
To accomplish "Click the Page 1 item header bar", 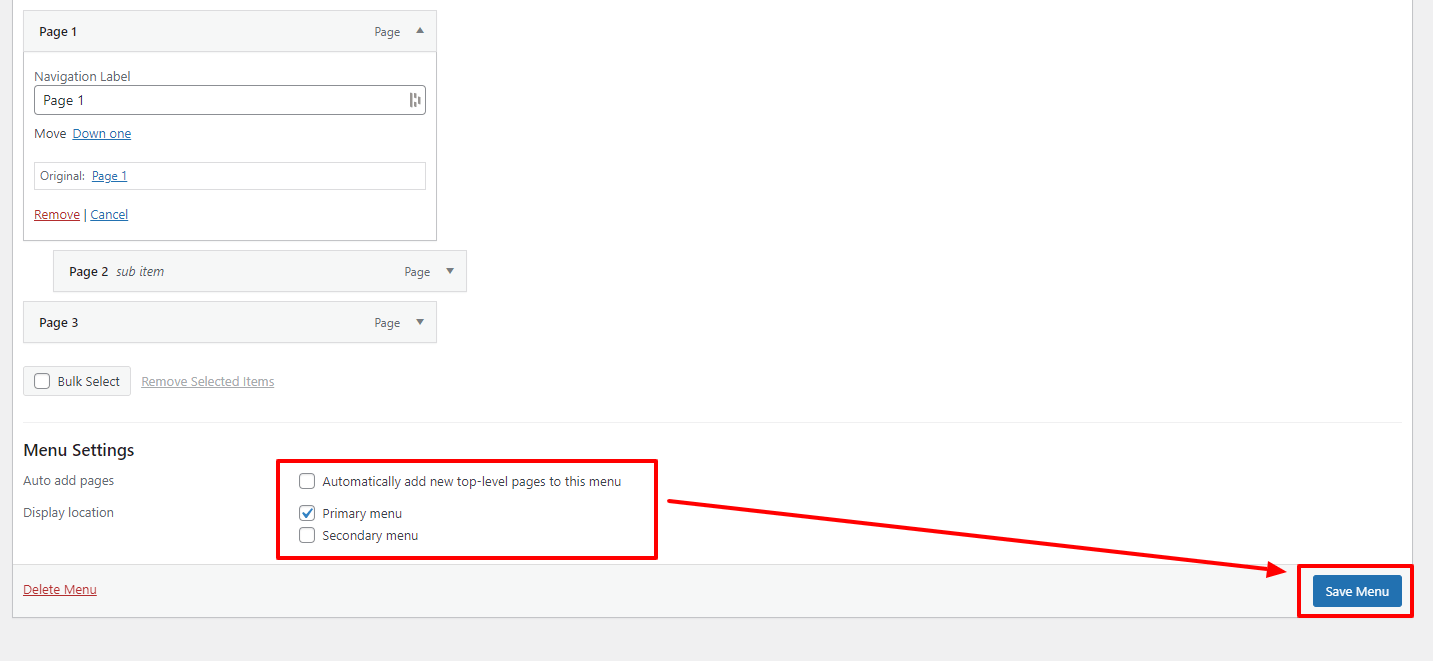I will pos(200,30).
